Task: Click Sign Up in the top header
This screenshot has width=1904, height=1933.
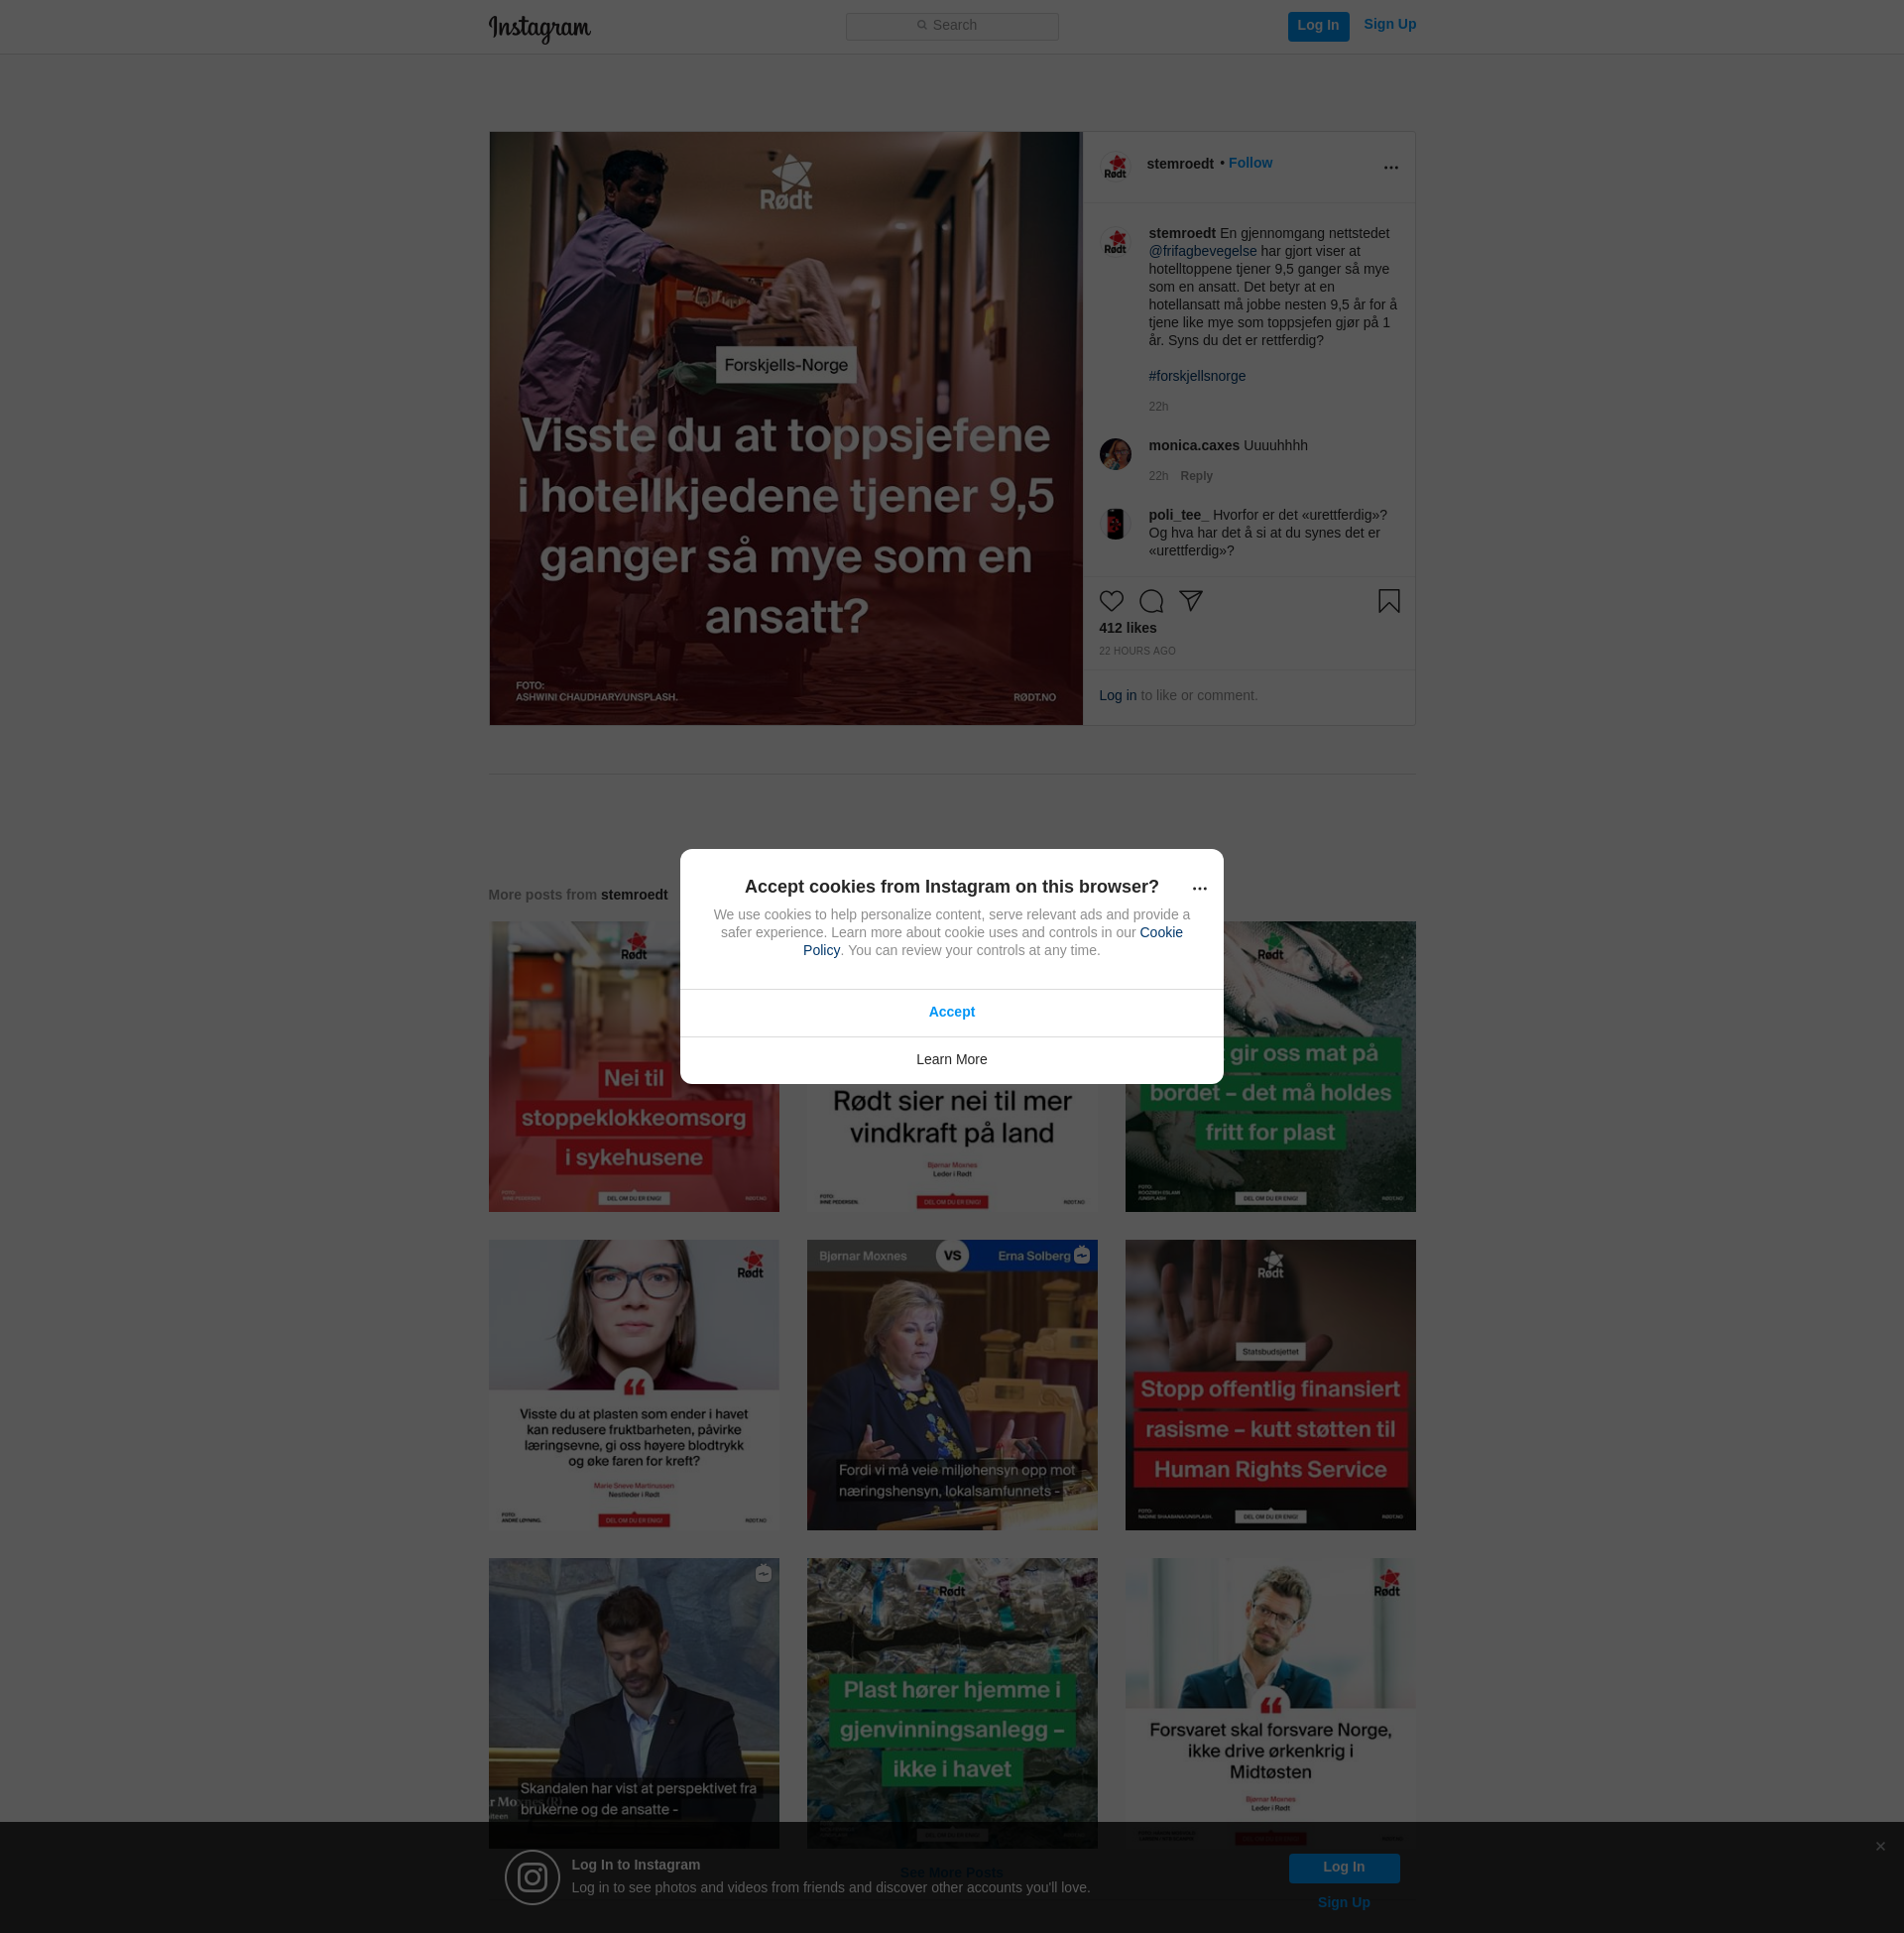Action: tap(1389, 24)
